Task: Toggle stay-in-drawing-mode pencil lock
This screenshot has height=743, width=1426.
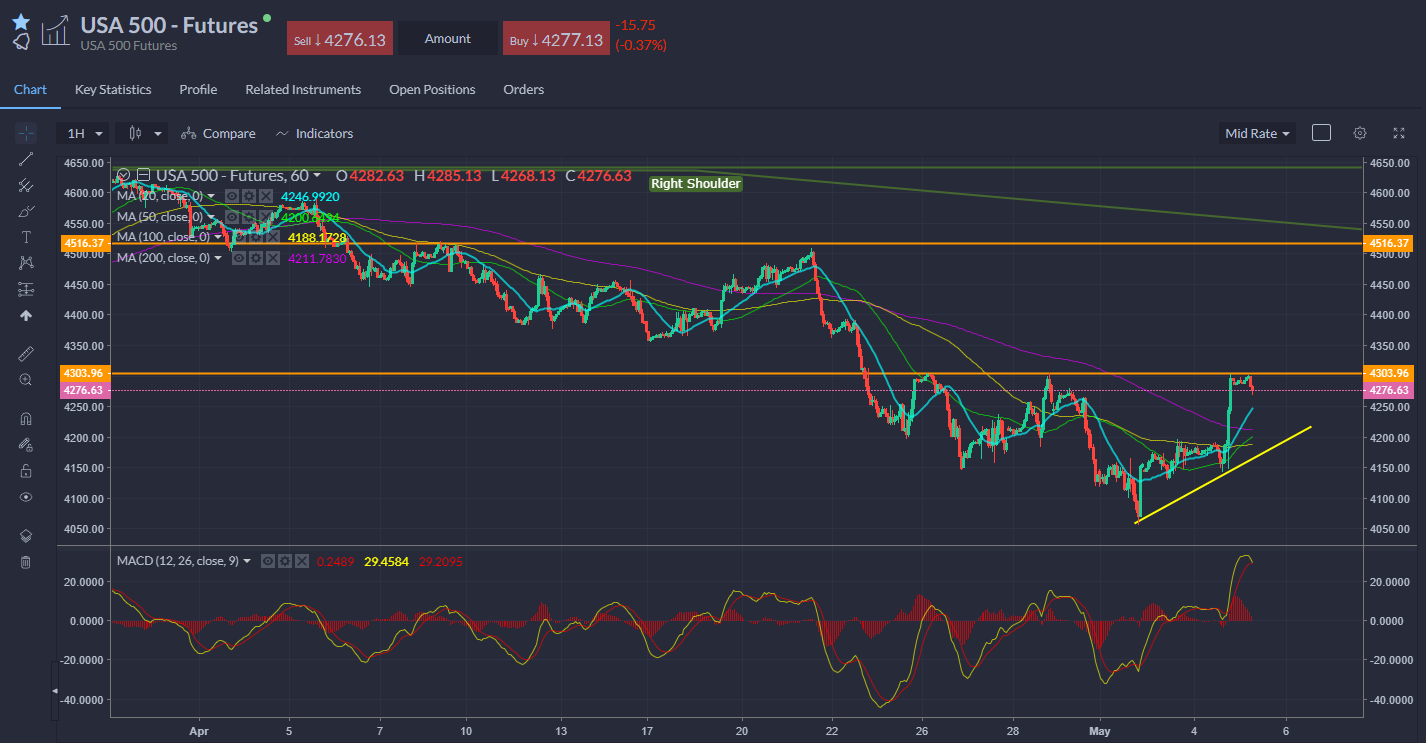Action: coord(26,445)
